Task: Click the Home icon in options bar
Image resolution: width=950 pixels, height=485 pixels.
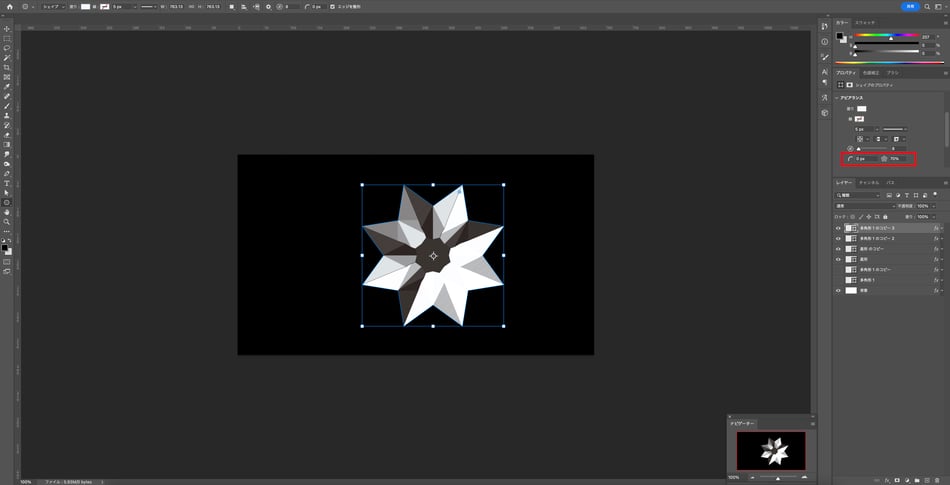Action: [x=11, y=6]
